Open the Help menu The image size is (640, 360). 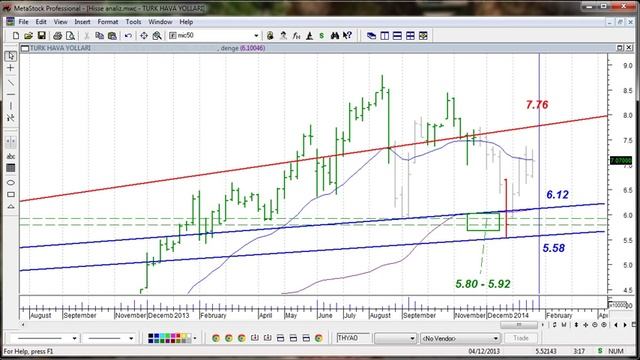[x=186, y=22]
